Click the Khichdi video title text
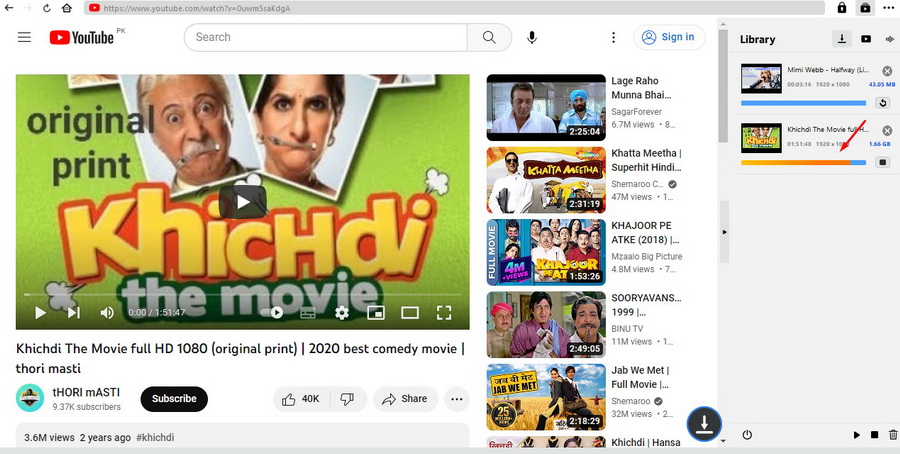Screen dimensions: 900x454 [x=240, y=358]
